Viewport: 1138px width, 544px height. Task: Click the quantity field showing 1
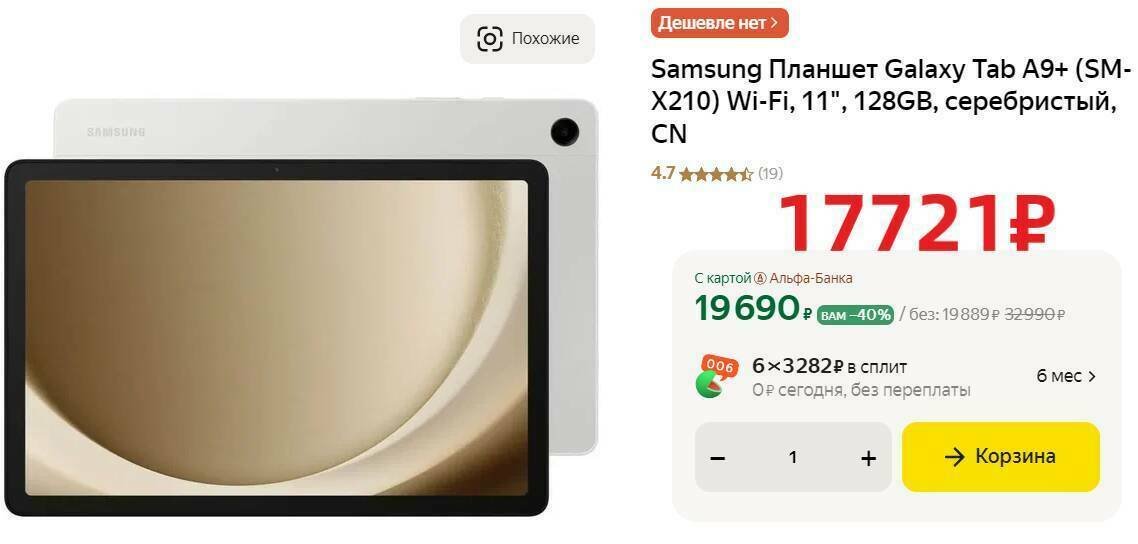click(x=793, y=458)
